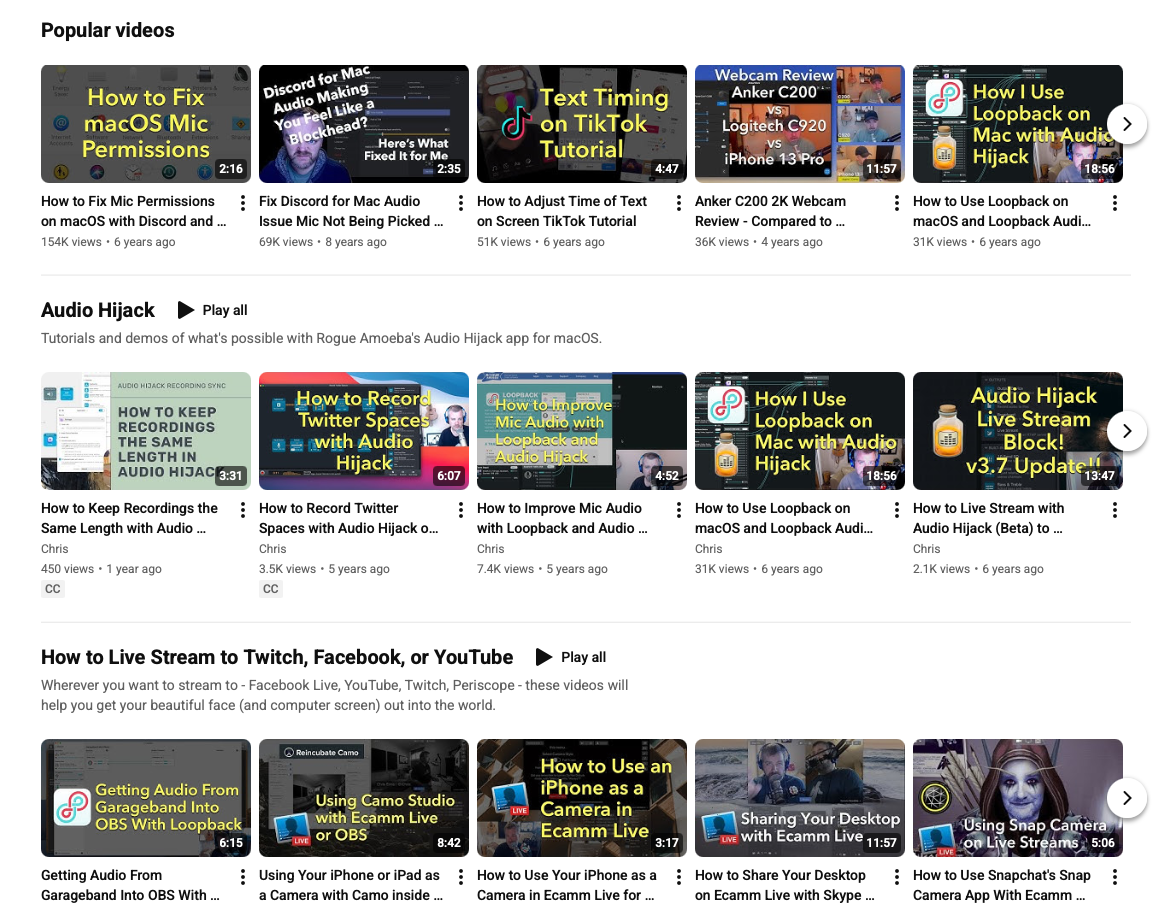The height and width of the screenshot is (909, 1169).
Task: Open thumbnail Discord for Mac Audio Blockhead
Action: click(364, 124)
